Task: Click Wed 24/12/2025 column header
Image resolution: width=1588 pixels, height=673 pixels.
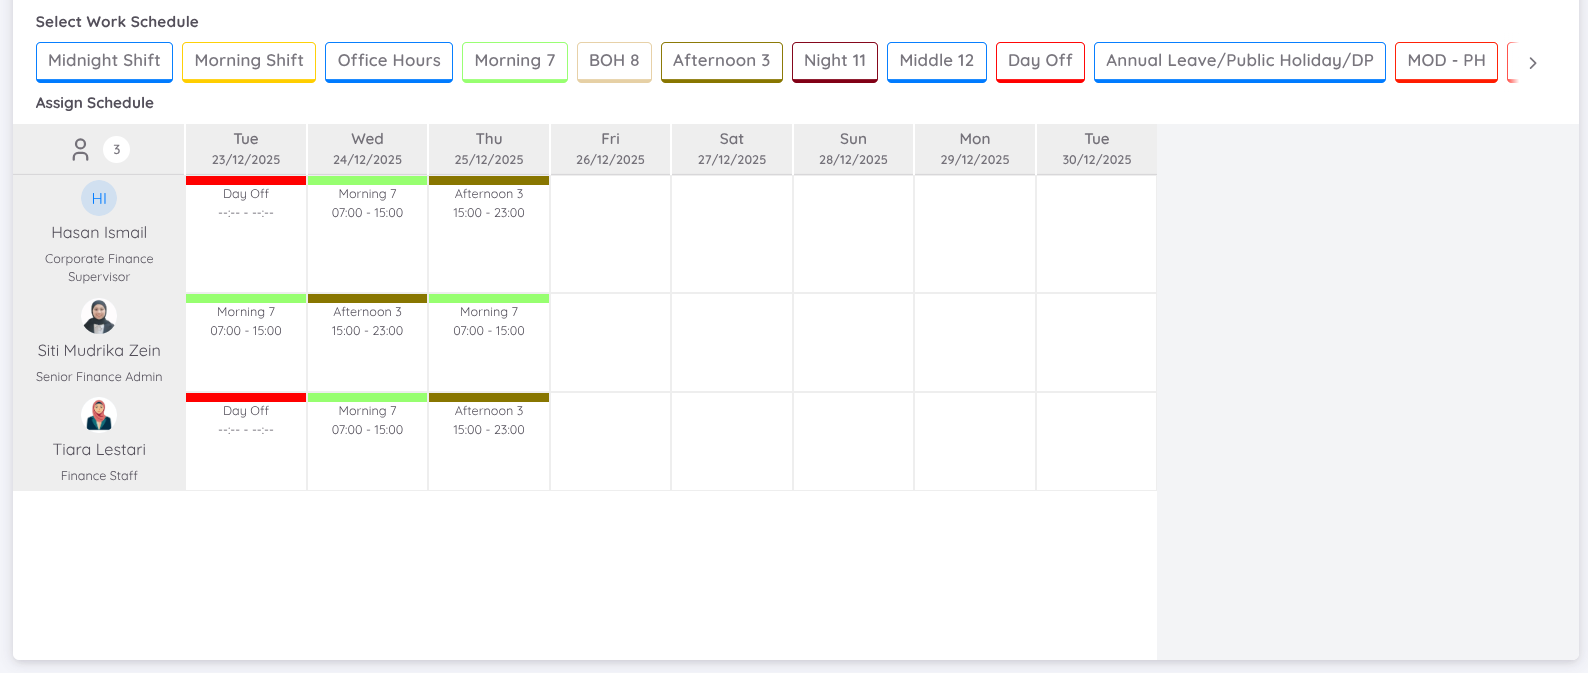Action: [x=367, y=149]
